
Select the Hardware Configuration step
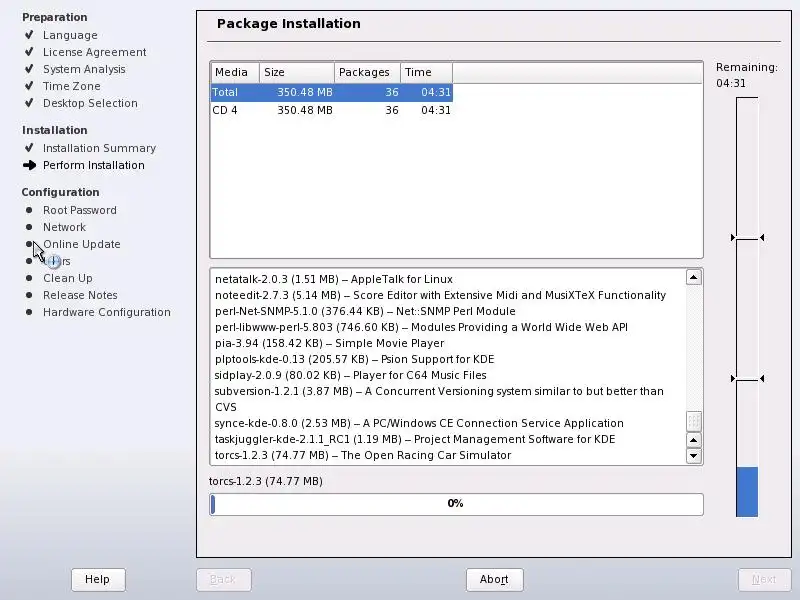coord(107,312)
